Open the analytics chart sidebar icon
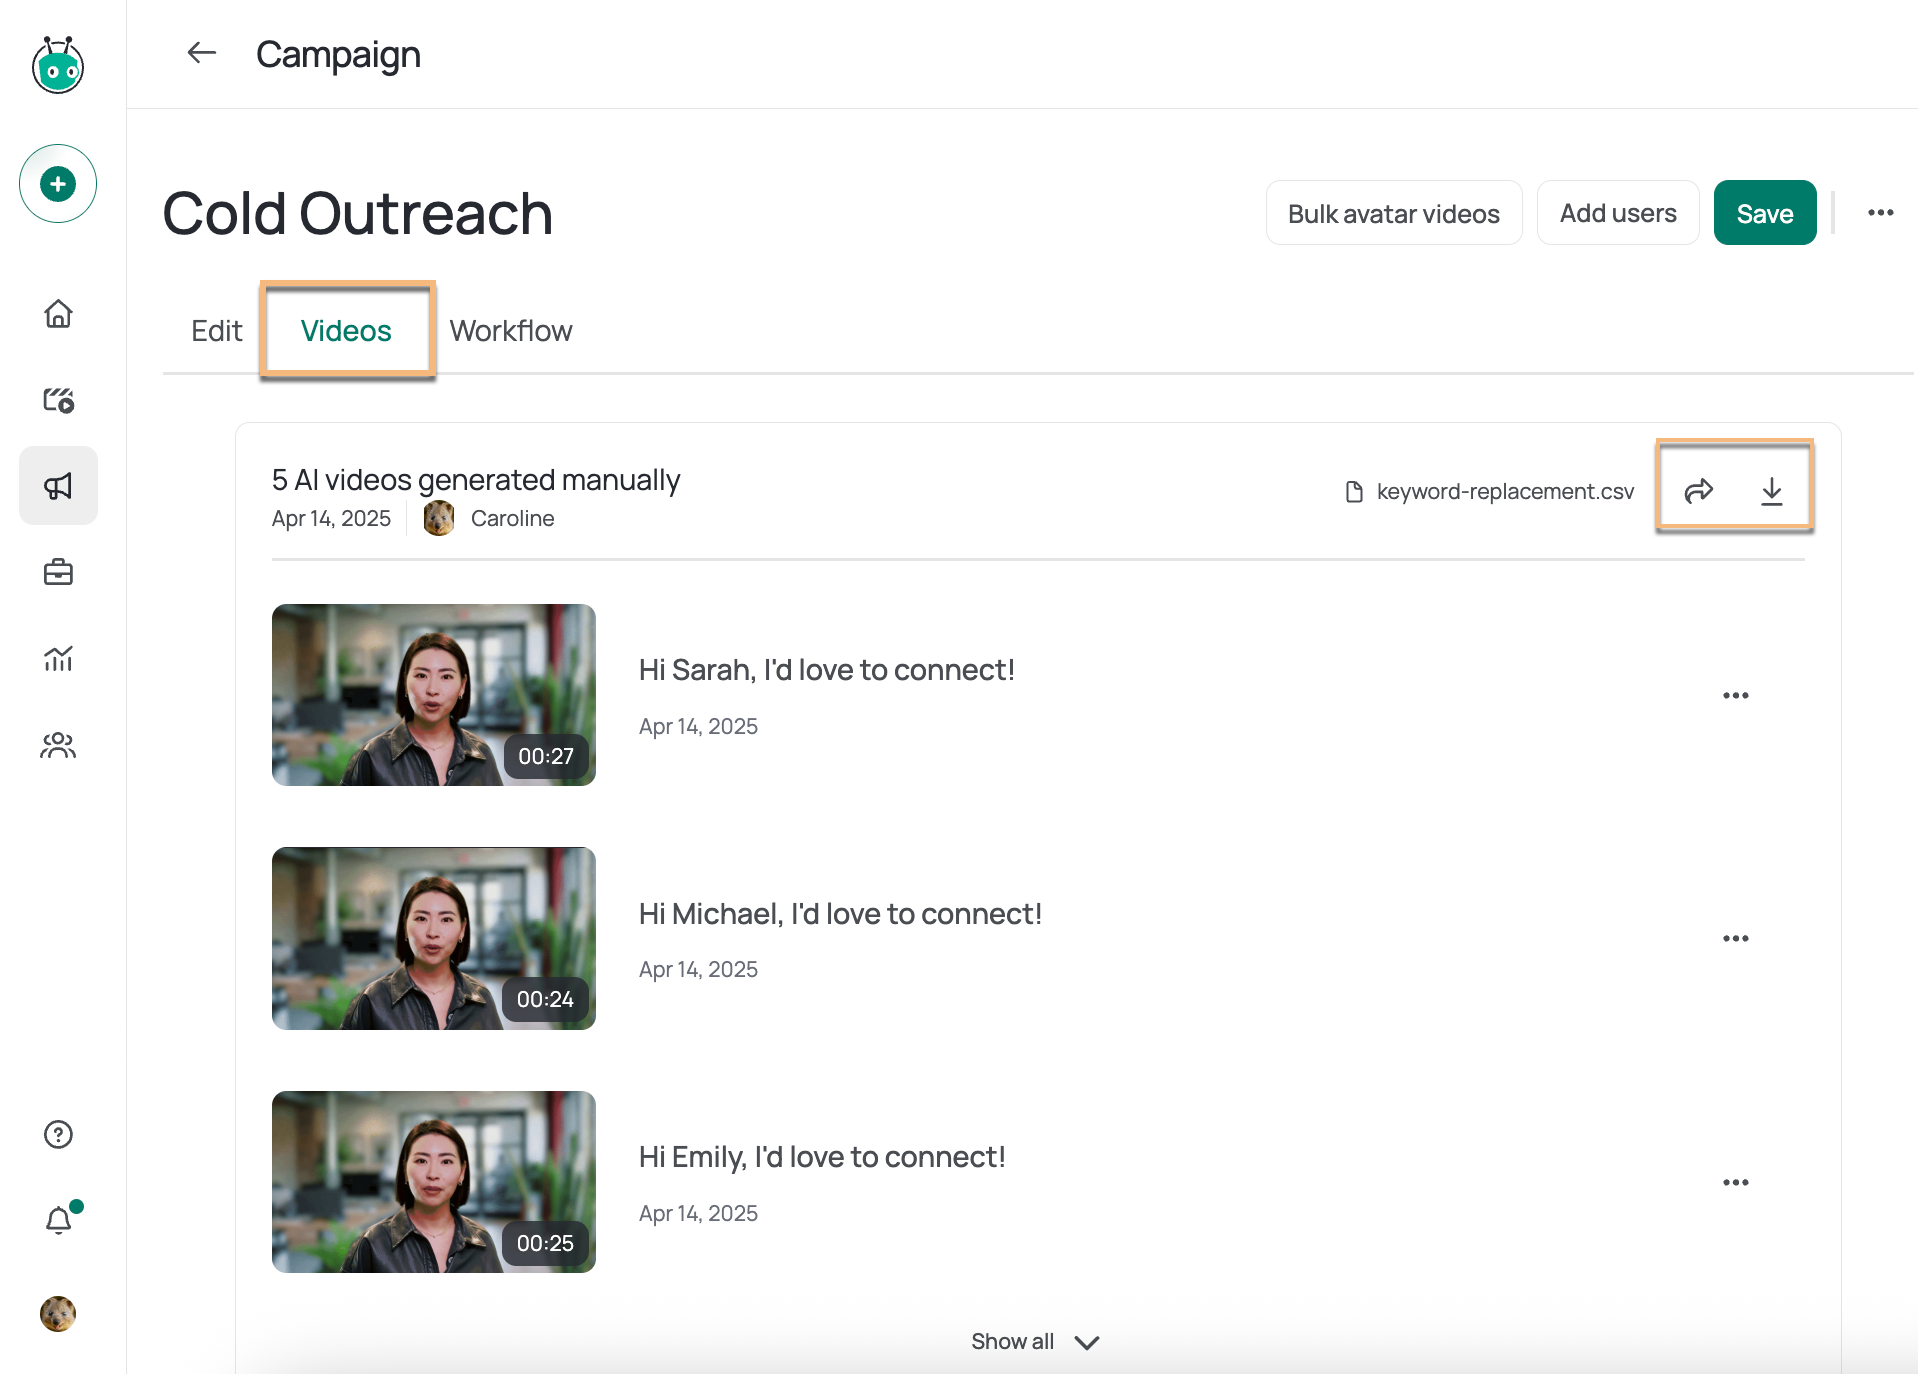Screen dimensions: 1918x1374 (x=58, y=658)
